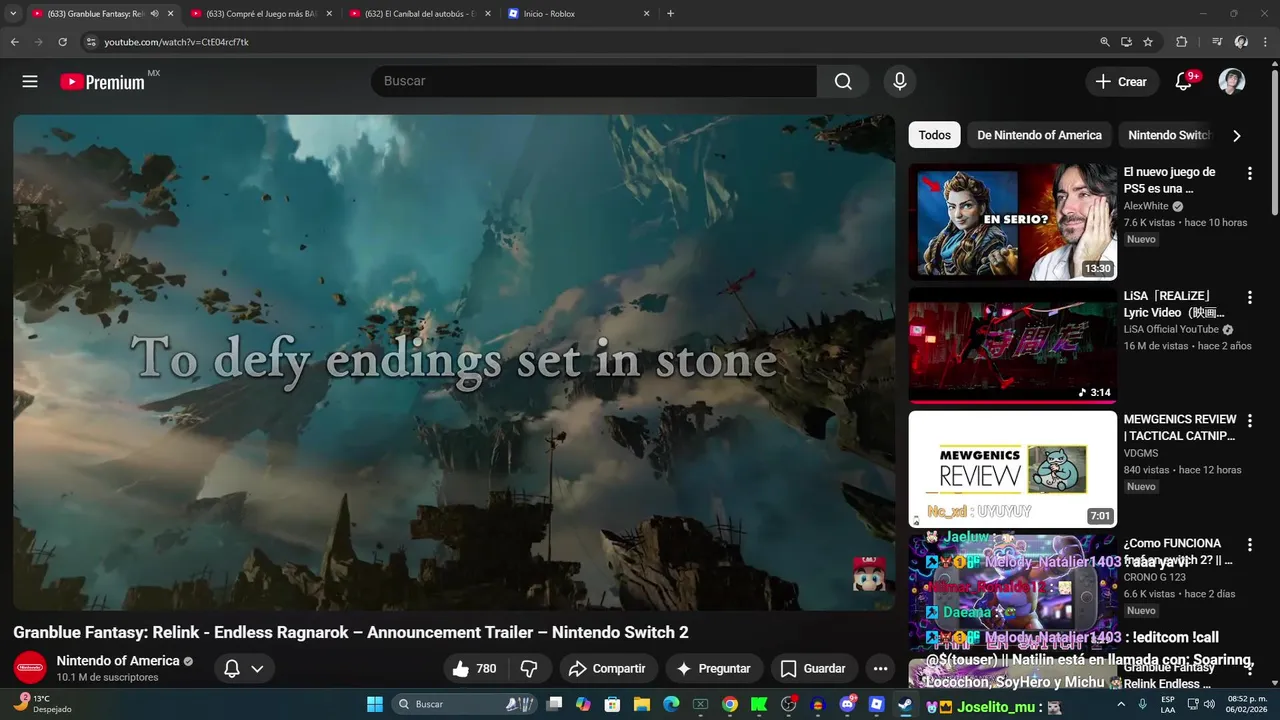This screenshot has width=1280, height=720.
Task: Select the Todos filter chip
Action: (x=935, y=135)
